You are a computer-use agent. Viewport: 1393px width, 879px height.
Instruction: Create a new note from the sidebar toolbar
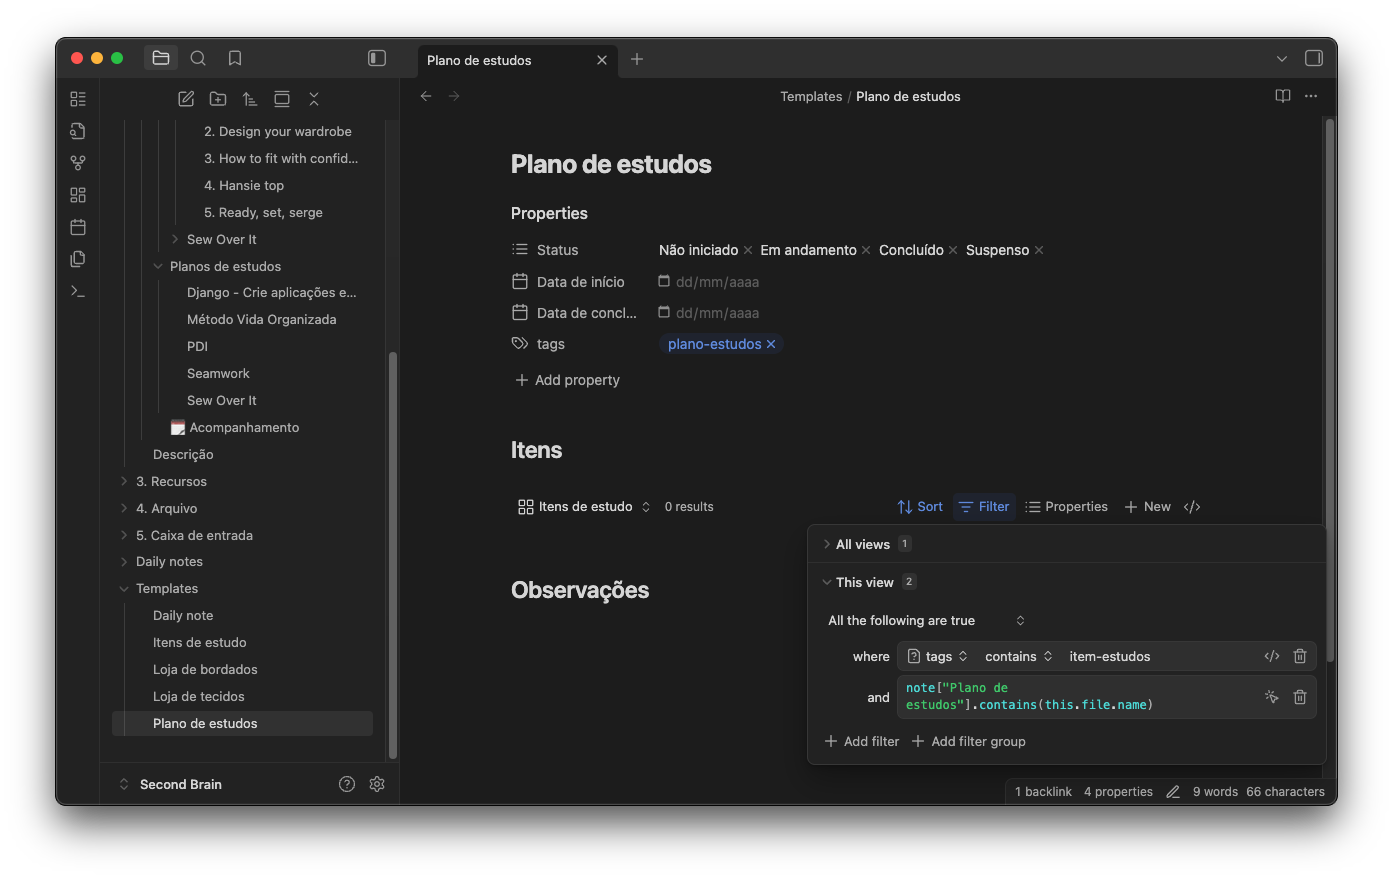(x=186, y=99)
